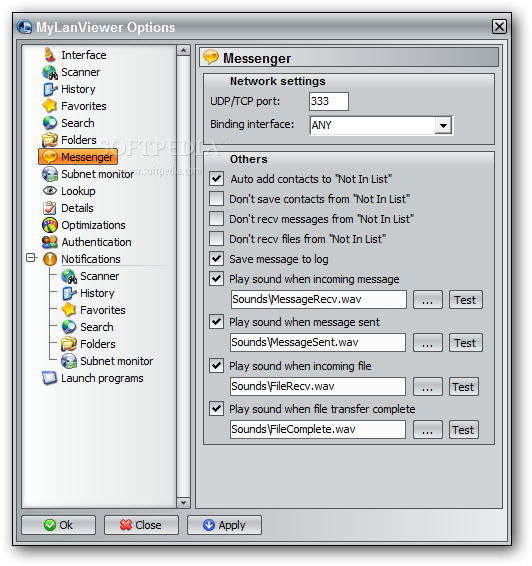Click Folders icon under Notifications
This screenshot has height=566, width=532.
click(x=69, y=344)
